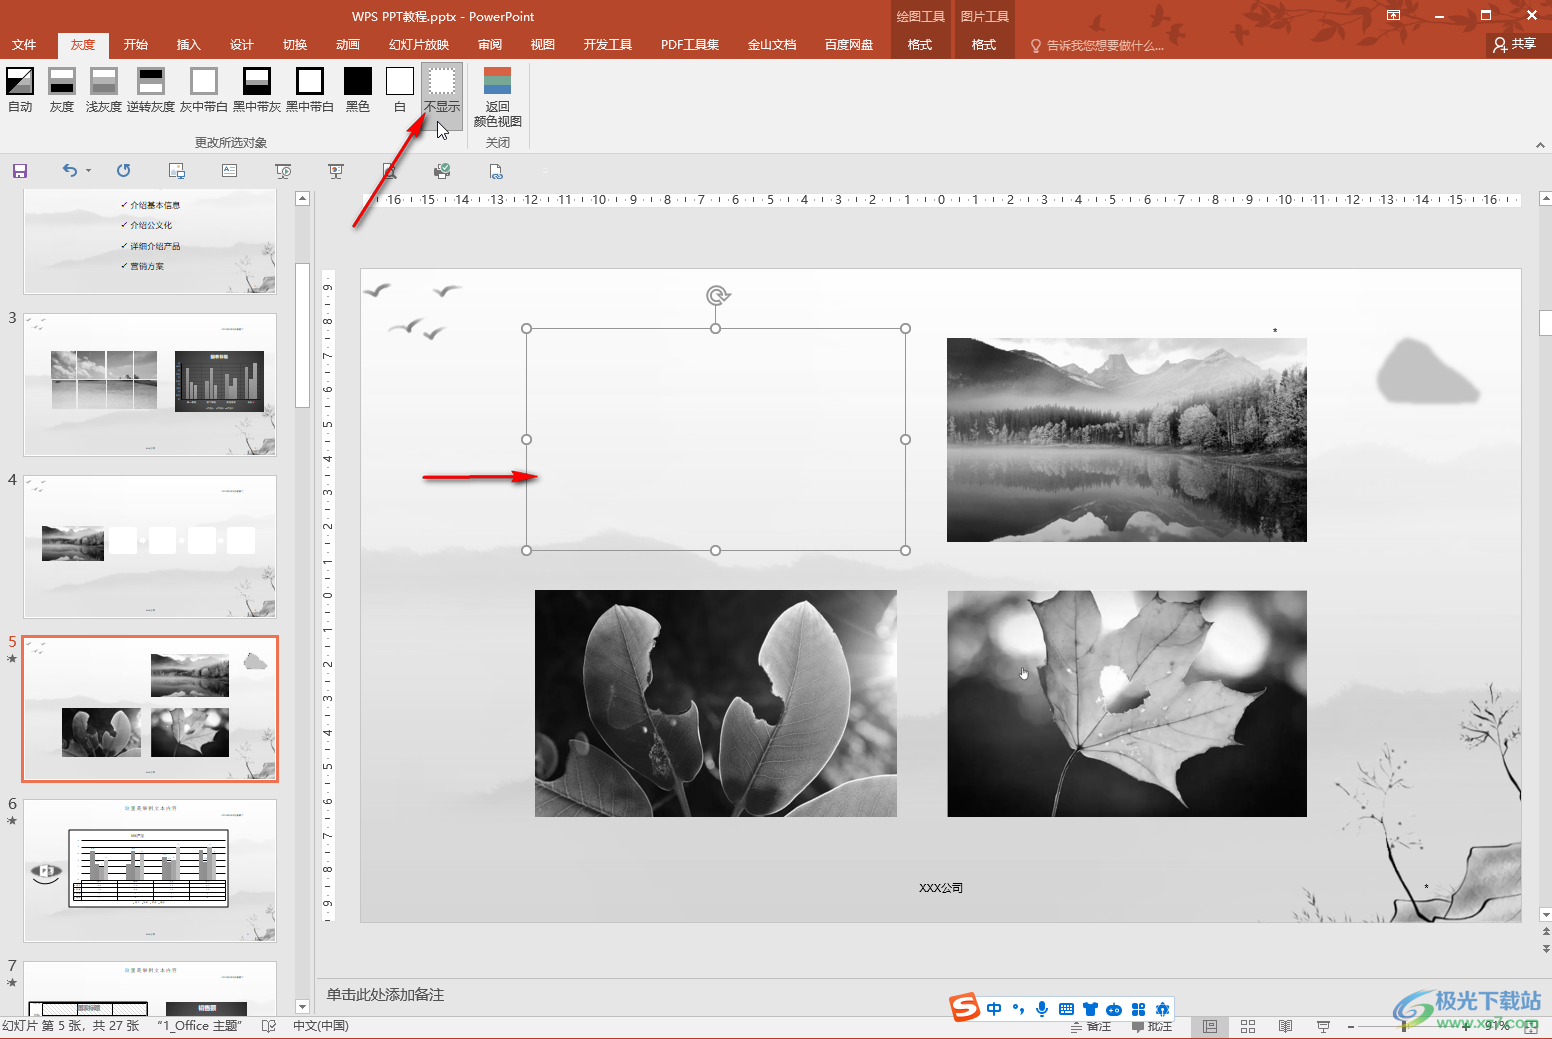
Task: Click the 共享 (Share) button
Action: coord(1515,44)
